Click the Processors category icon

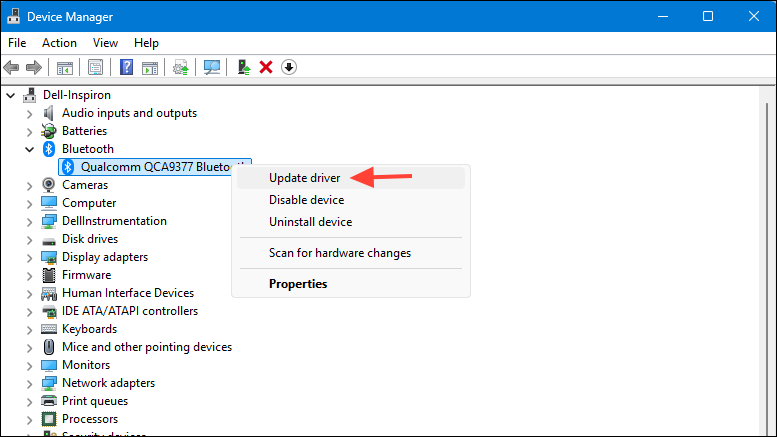tap(49, 419)
